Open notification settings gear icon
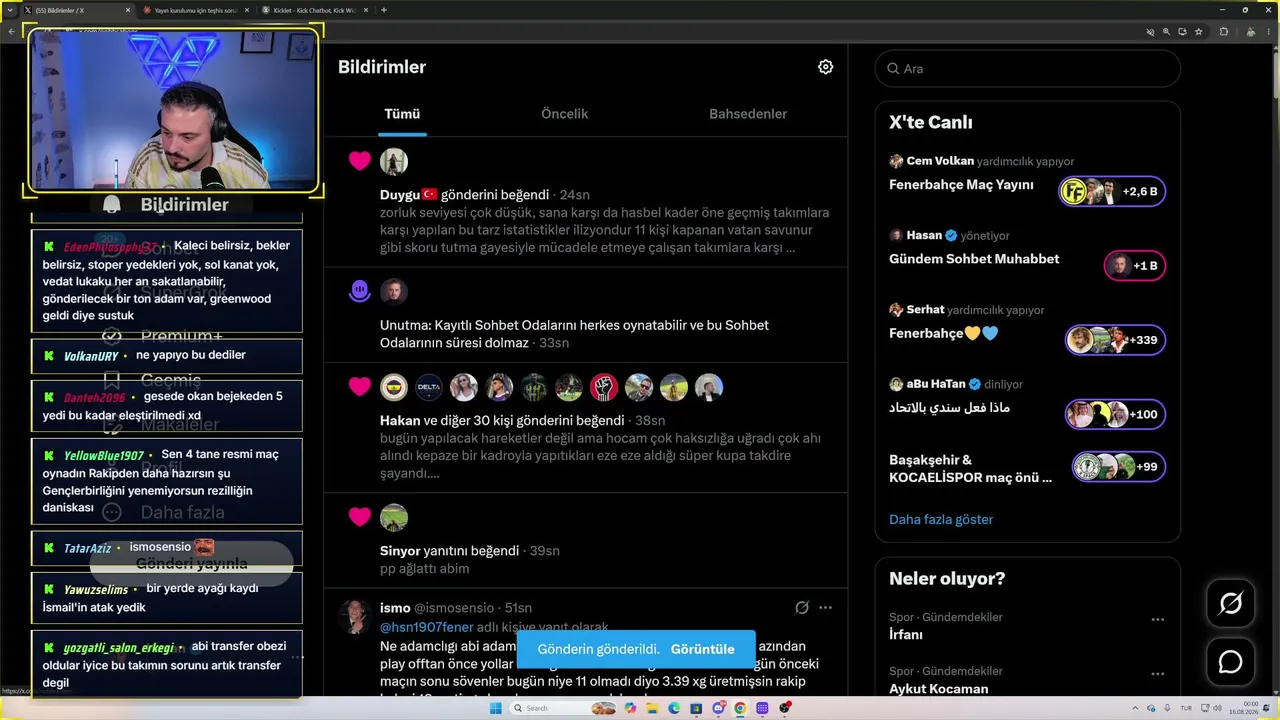1280x720 pixels. [825, 67]
